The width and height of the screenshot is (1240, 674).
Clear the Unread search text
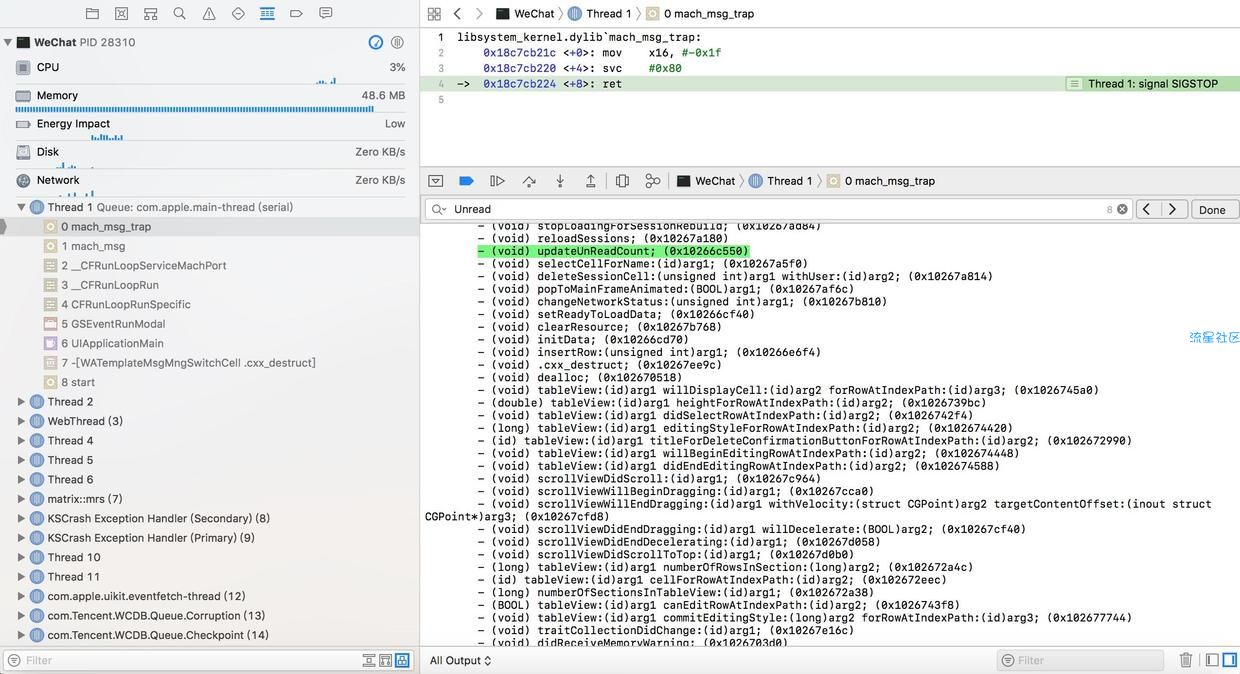[x=1122, y=209]
